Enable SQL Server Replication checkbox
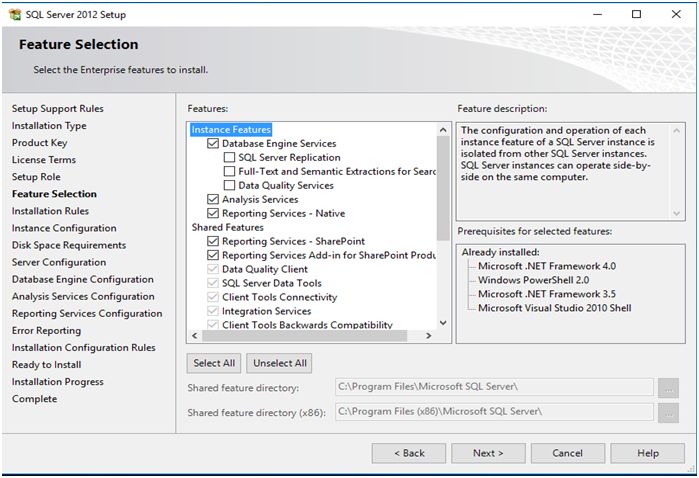Viewport: 699px width, 478px height. point(229,157)
